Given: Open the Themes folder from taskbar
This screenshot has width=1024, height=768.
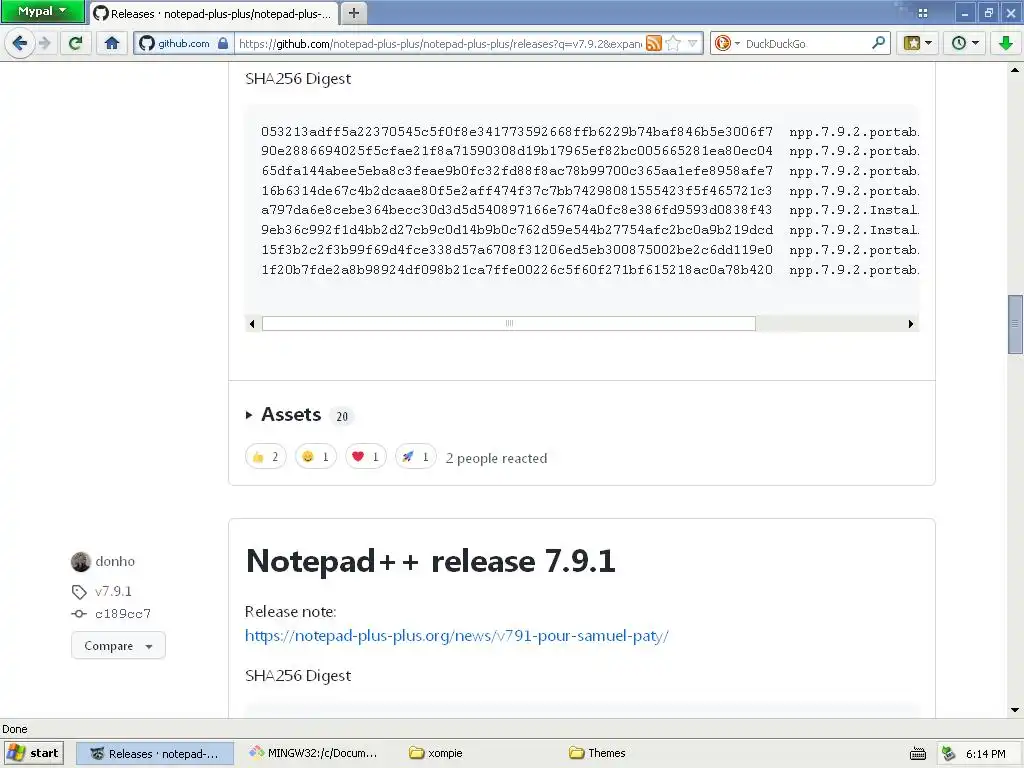Looking at the screenshot, I should coord(597,753).
